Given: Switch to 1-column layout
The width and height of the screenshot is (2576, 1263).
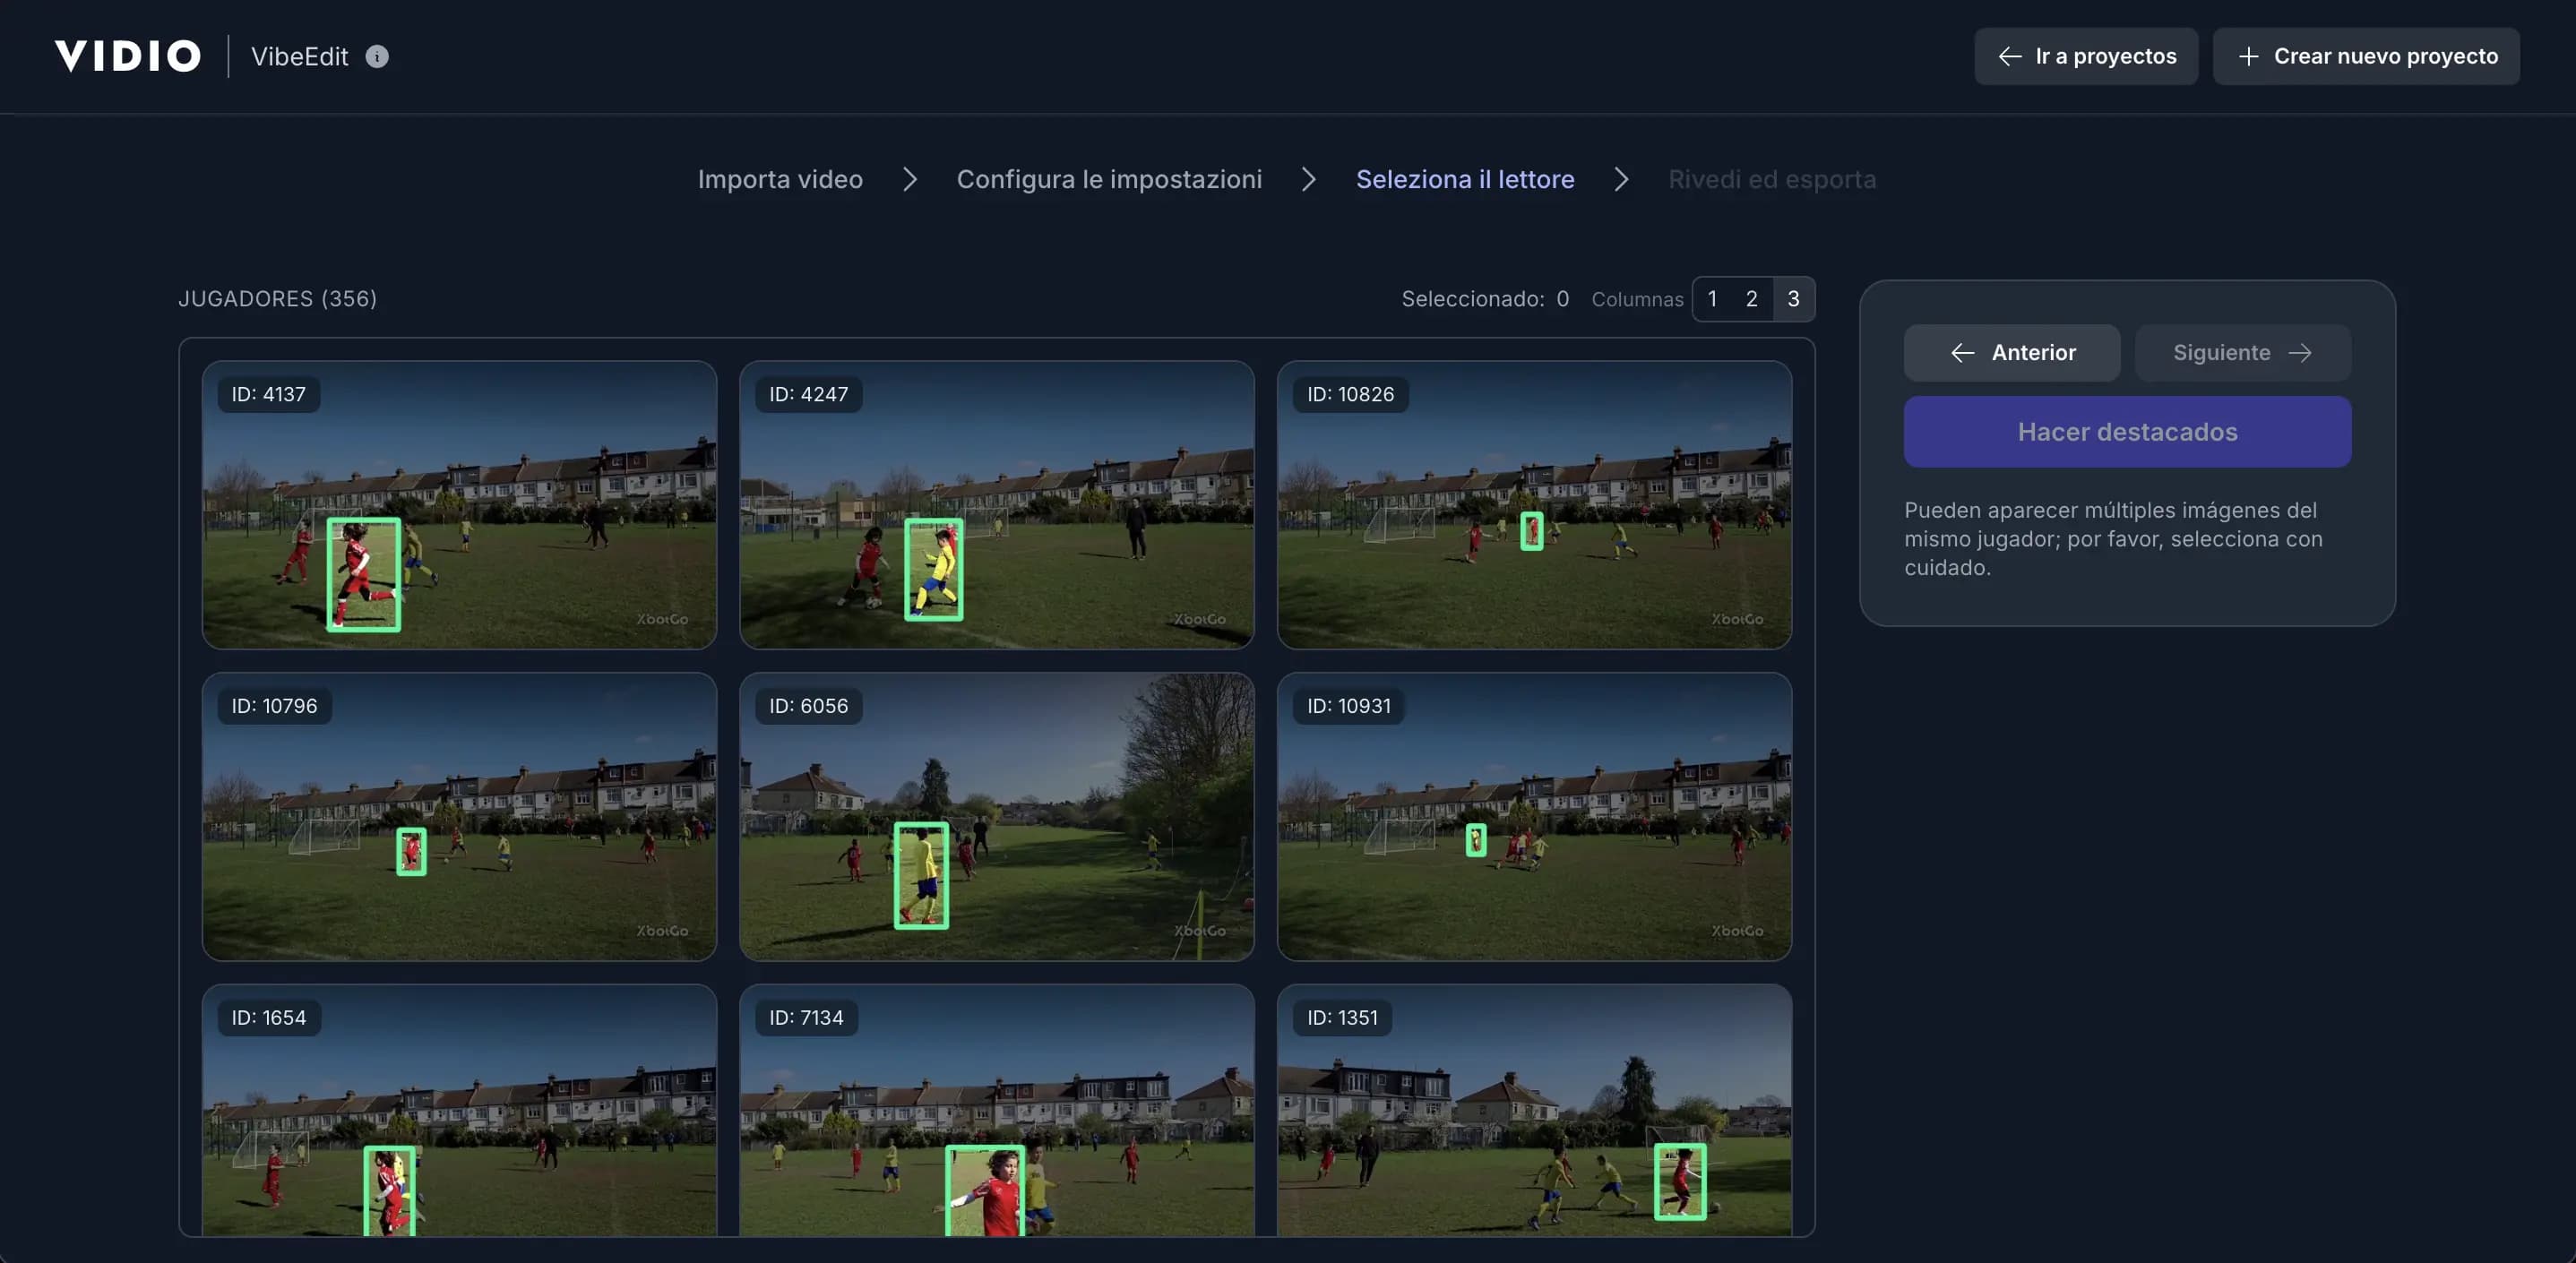Looking at the screenshot, I should (x=1711, y=298).
